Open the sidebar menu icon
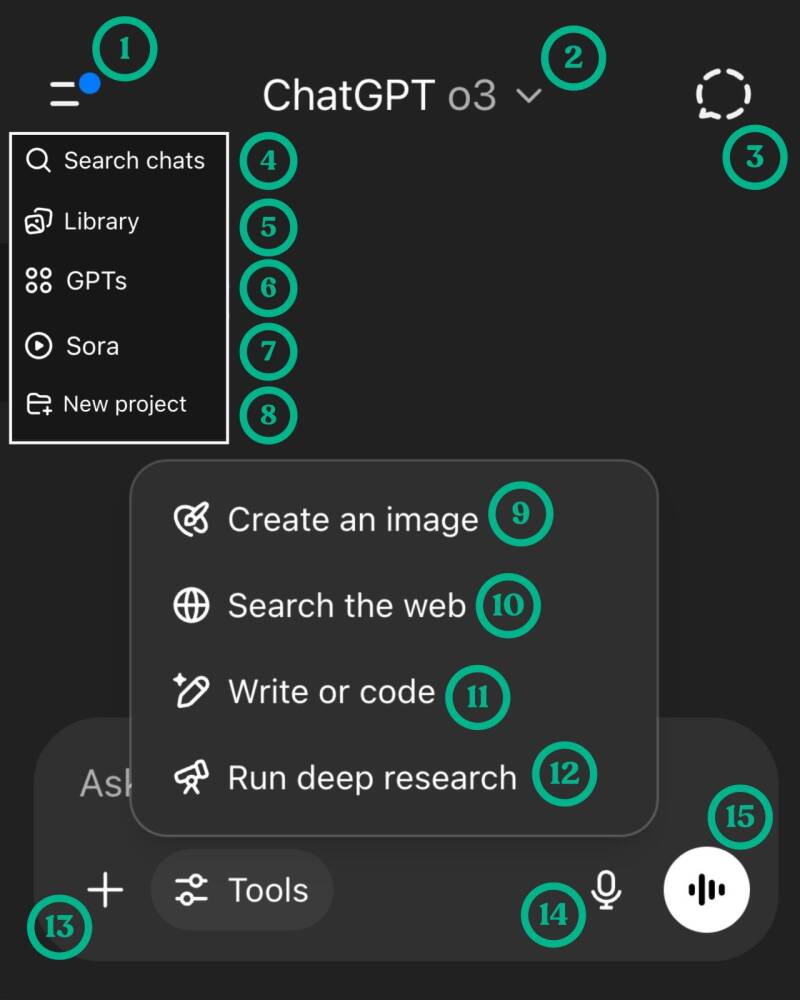 tap(66, 95)
